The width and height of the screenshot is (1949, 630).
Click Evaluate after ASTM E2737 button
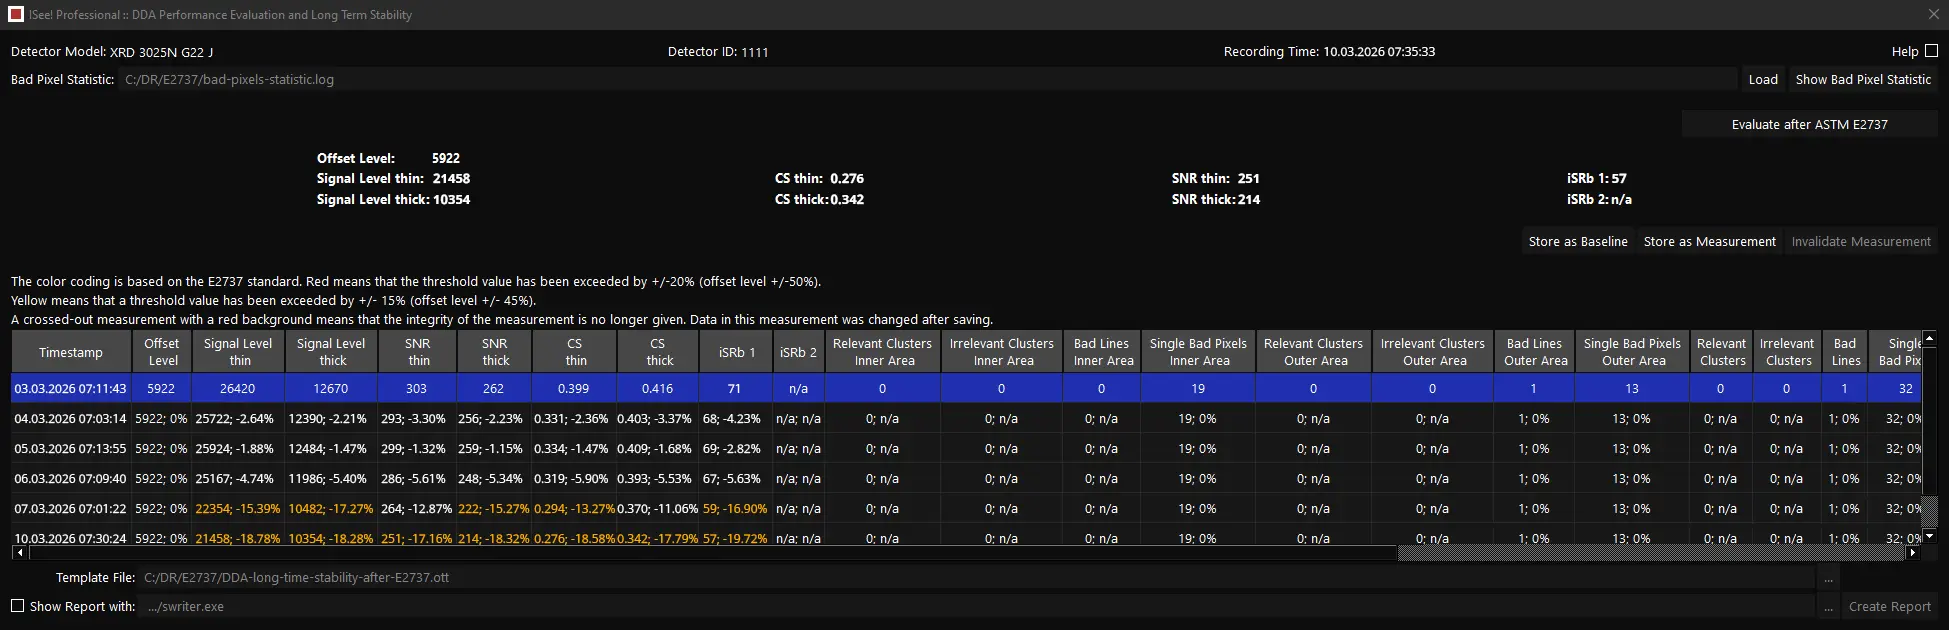point(1809,124)
